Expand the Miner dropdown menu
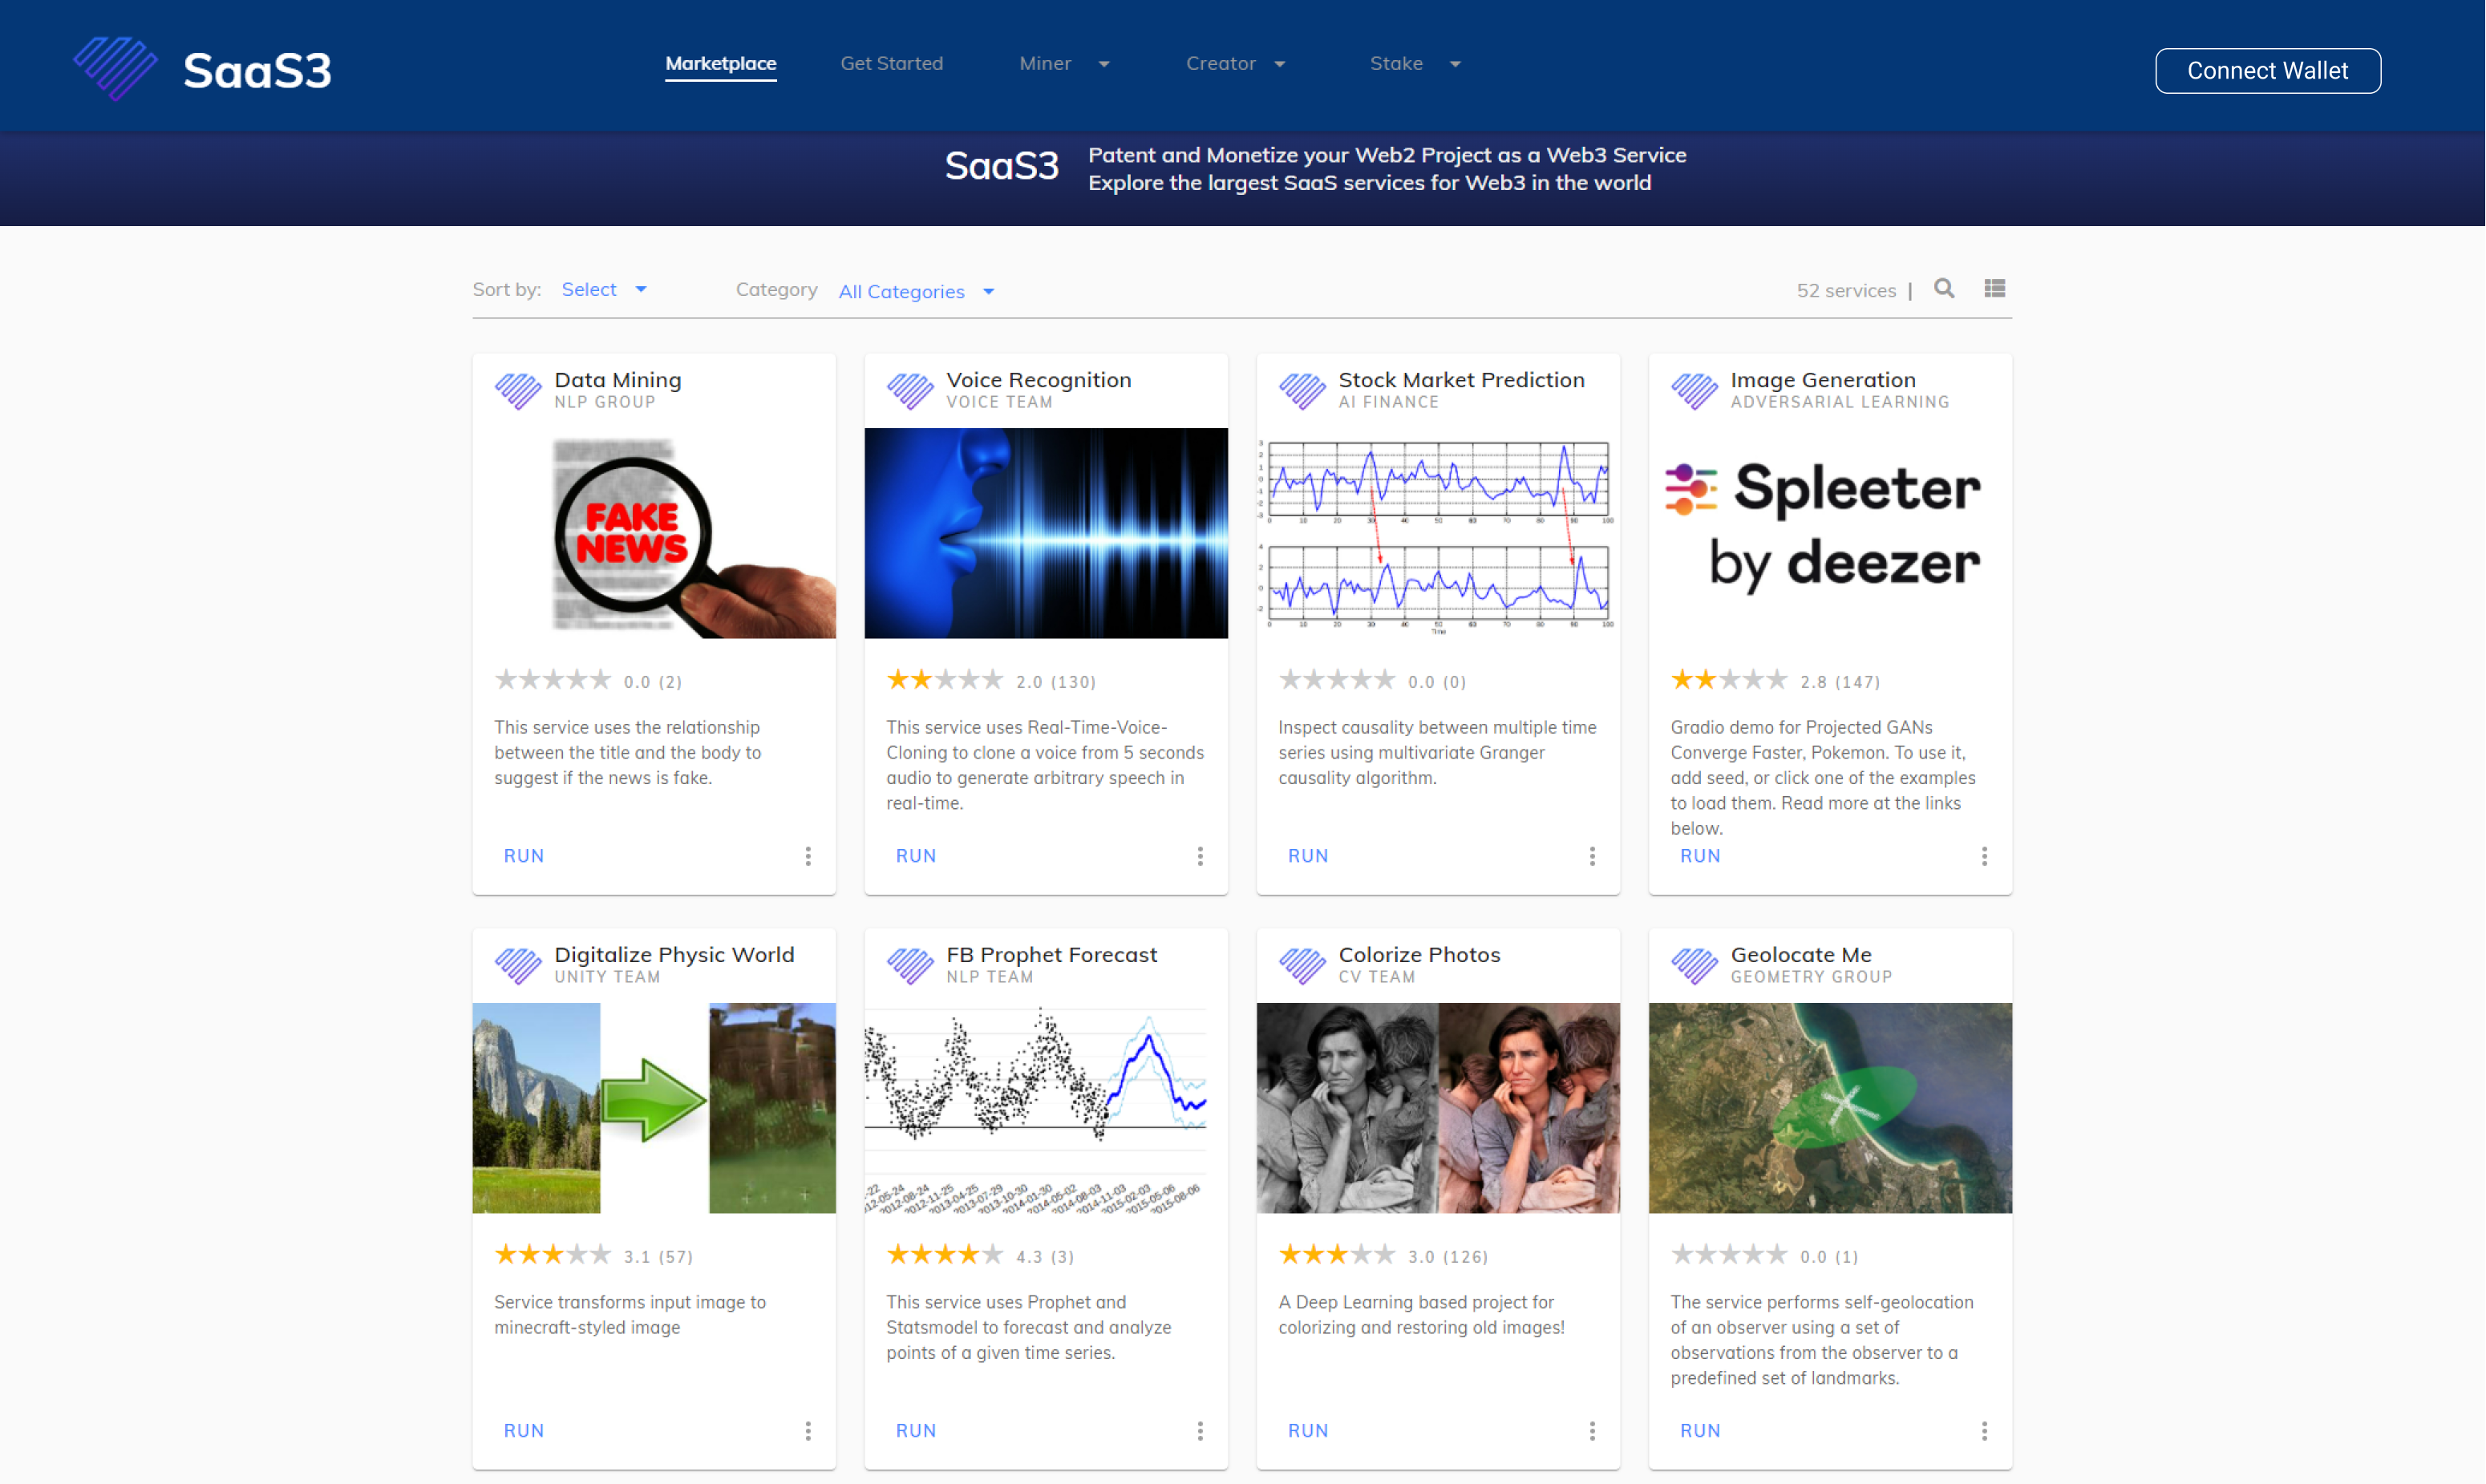This screenshot has width=2486, height=1484. pyautogui.click(x=1064, y=64)
